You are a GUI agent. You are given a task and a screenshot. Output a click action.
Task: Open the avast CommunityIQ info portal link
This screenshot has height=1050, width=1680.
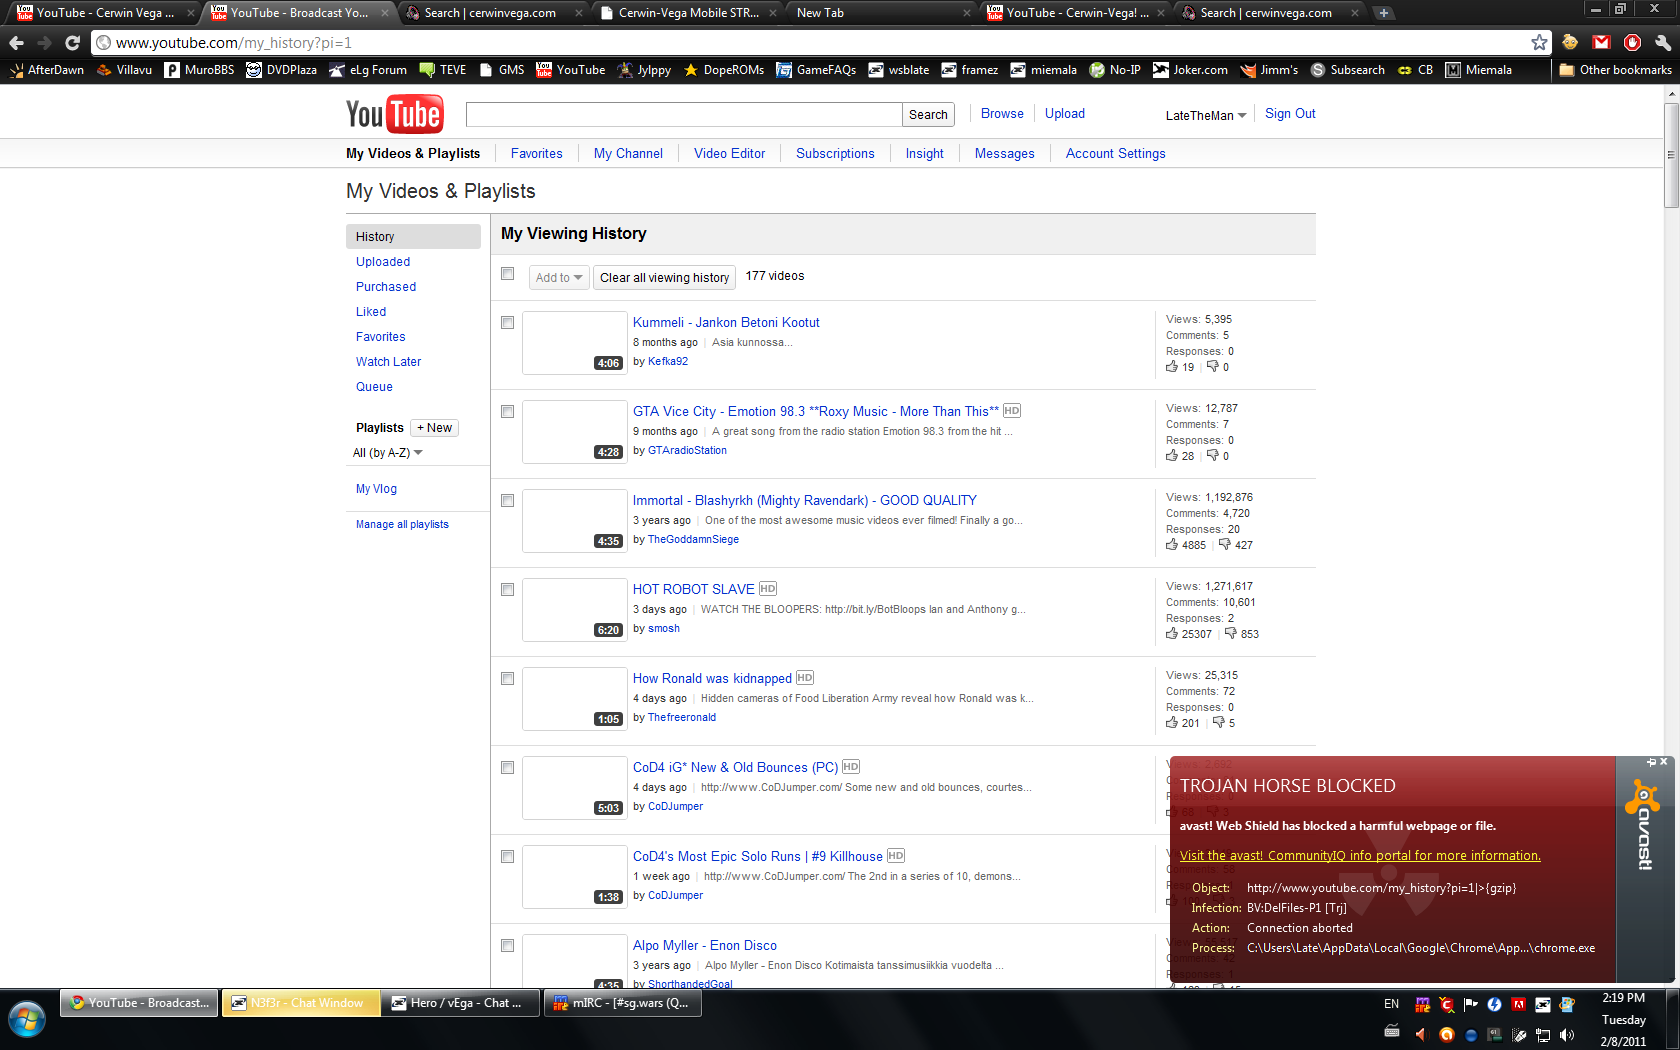[1360, 856]
